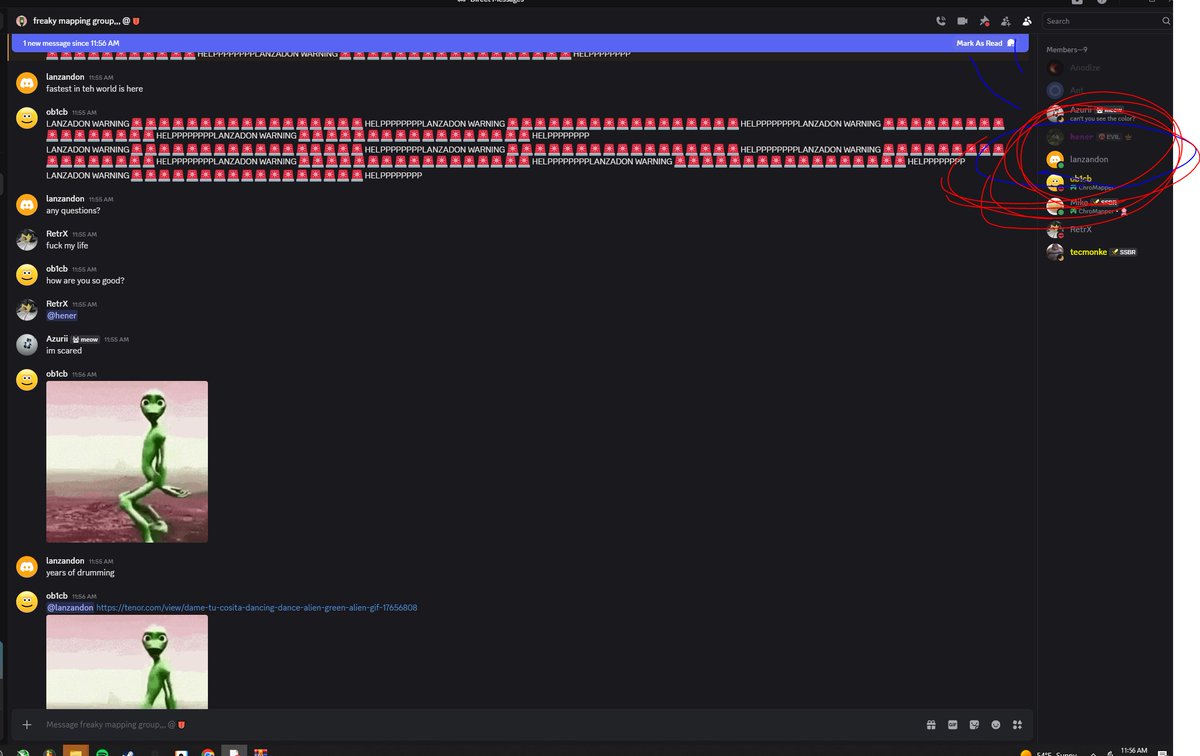Click Azurii username above 'im scared'
Viewport: 1200px width, 756px height.
point(57,339)
